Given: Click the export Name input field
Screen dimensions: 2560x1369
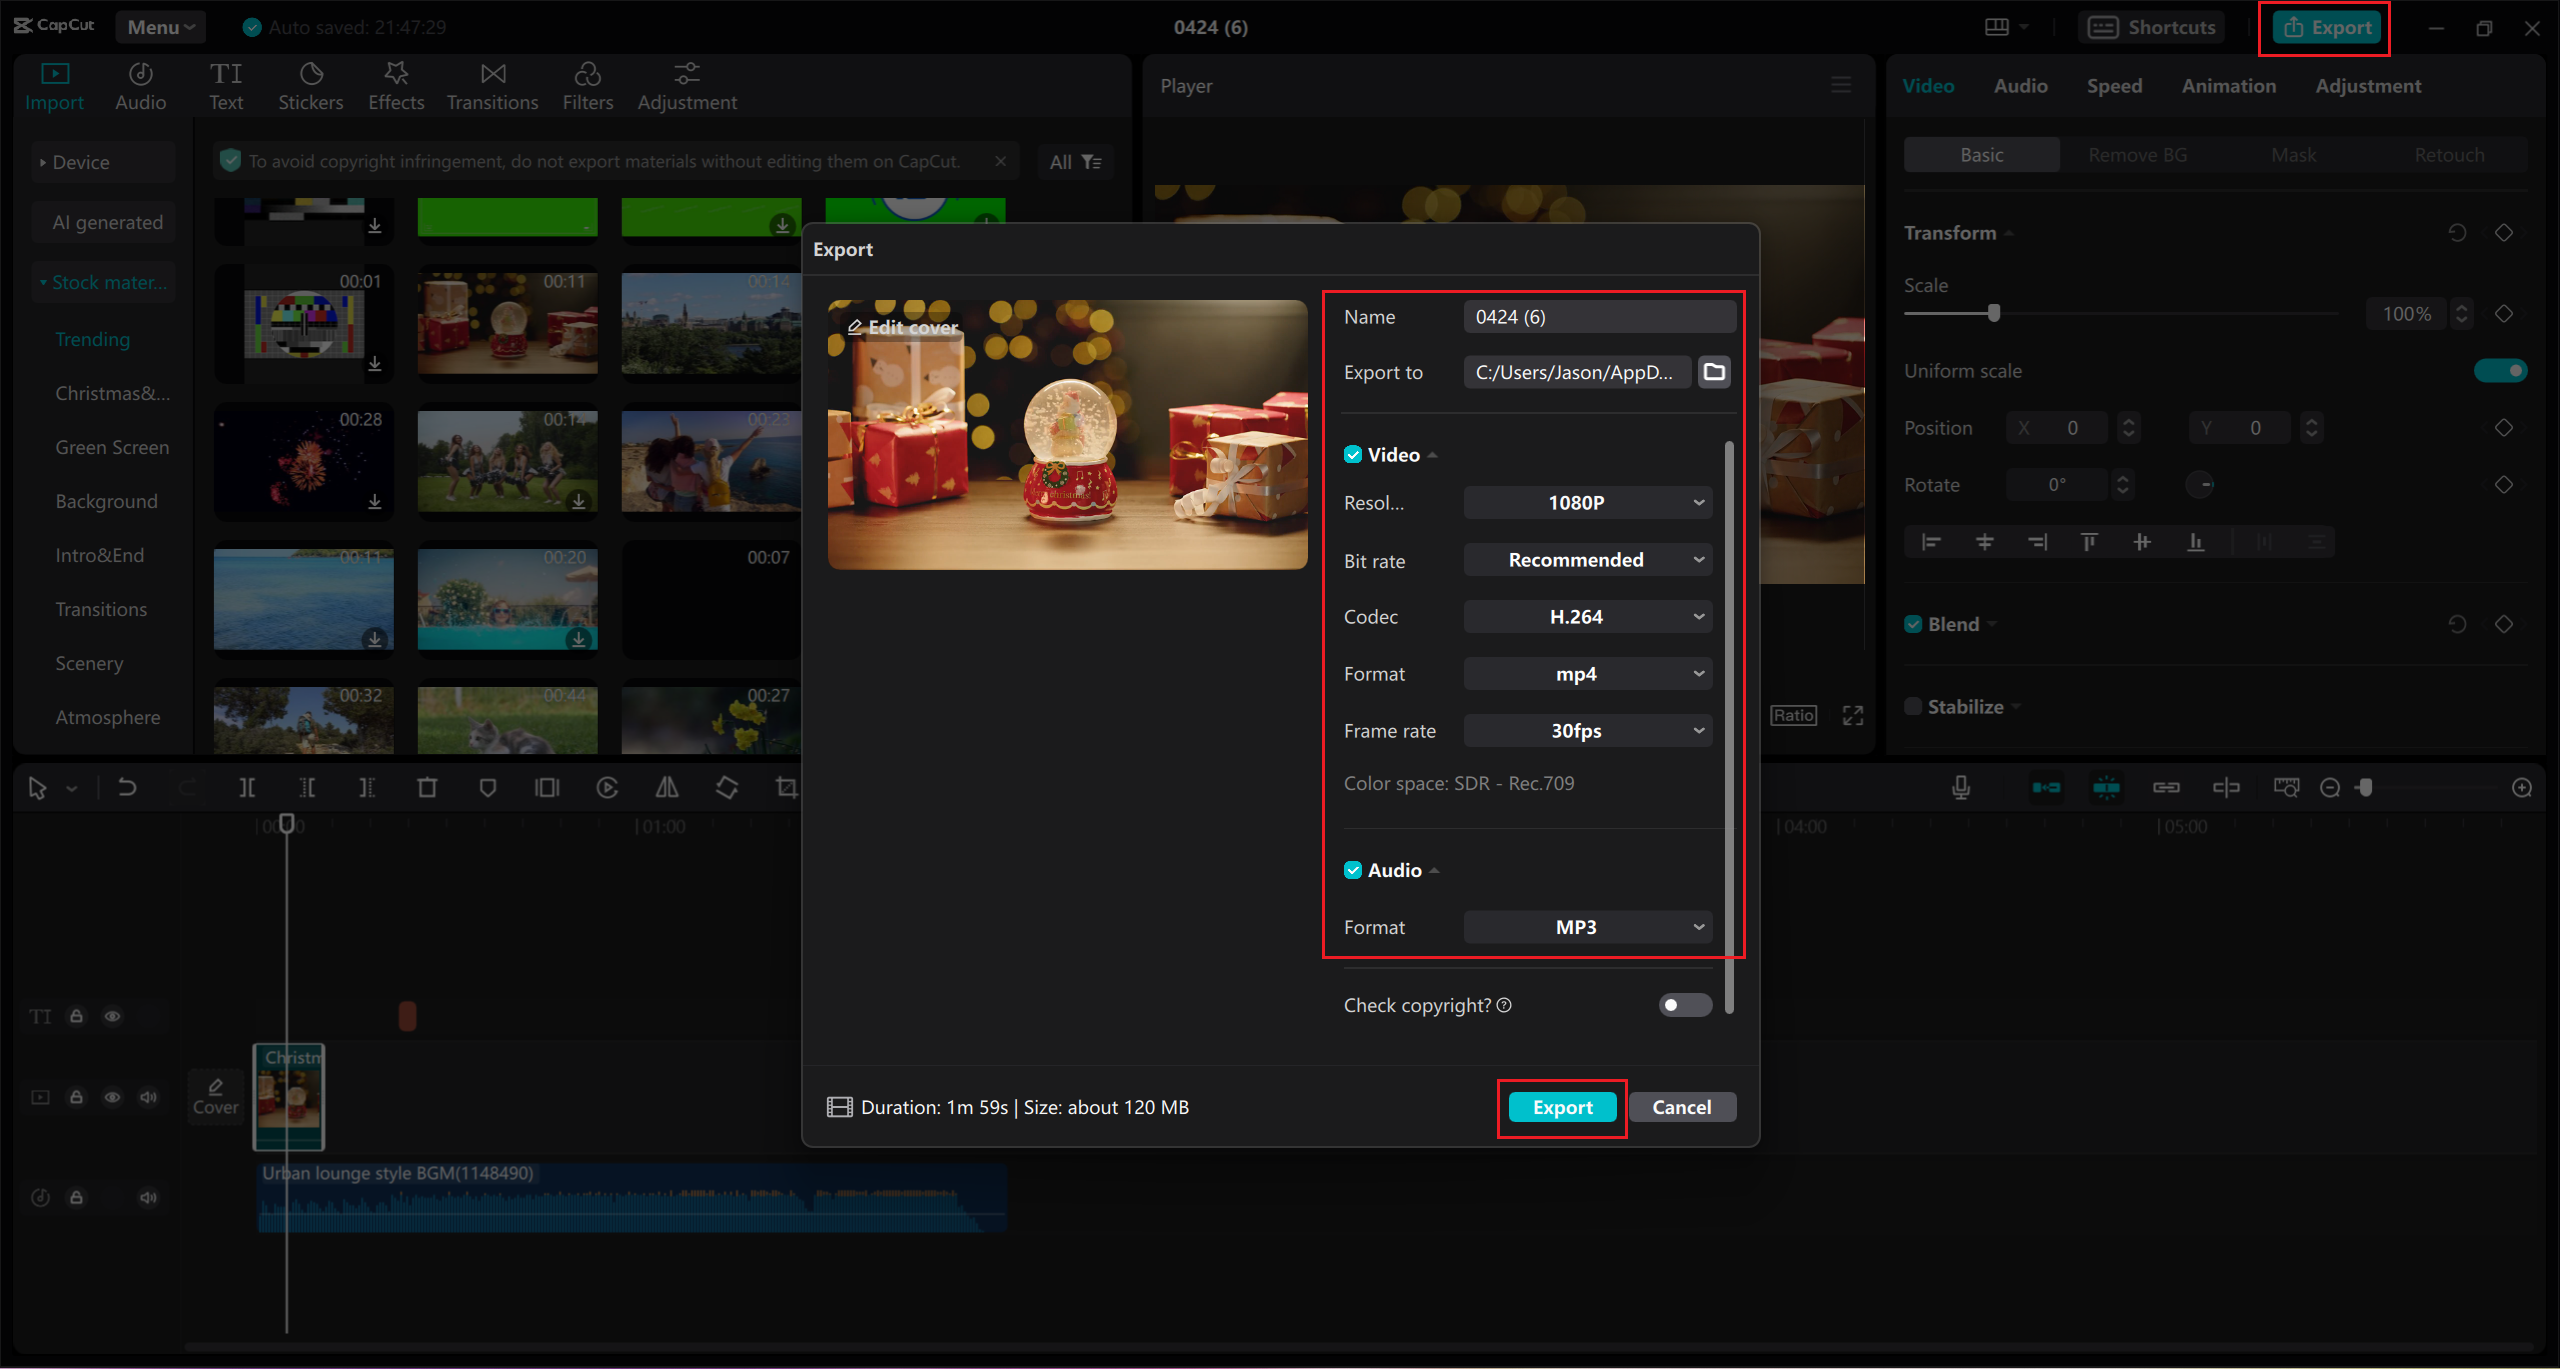Looking at the screenshot, I should pos(1599,317).
